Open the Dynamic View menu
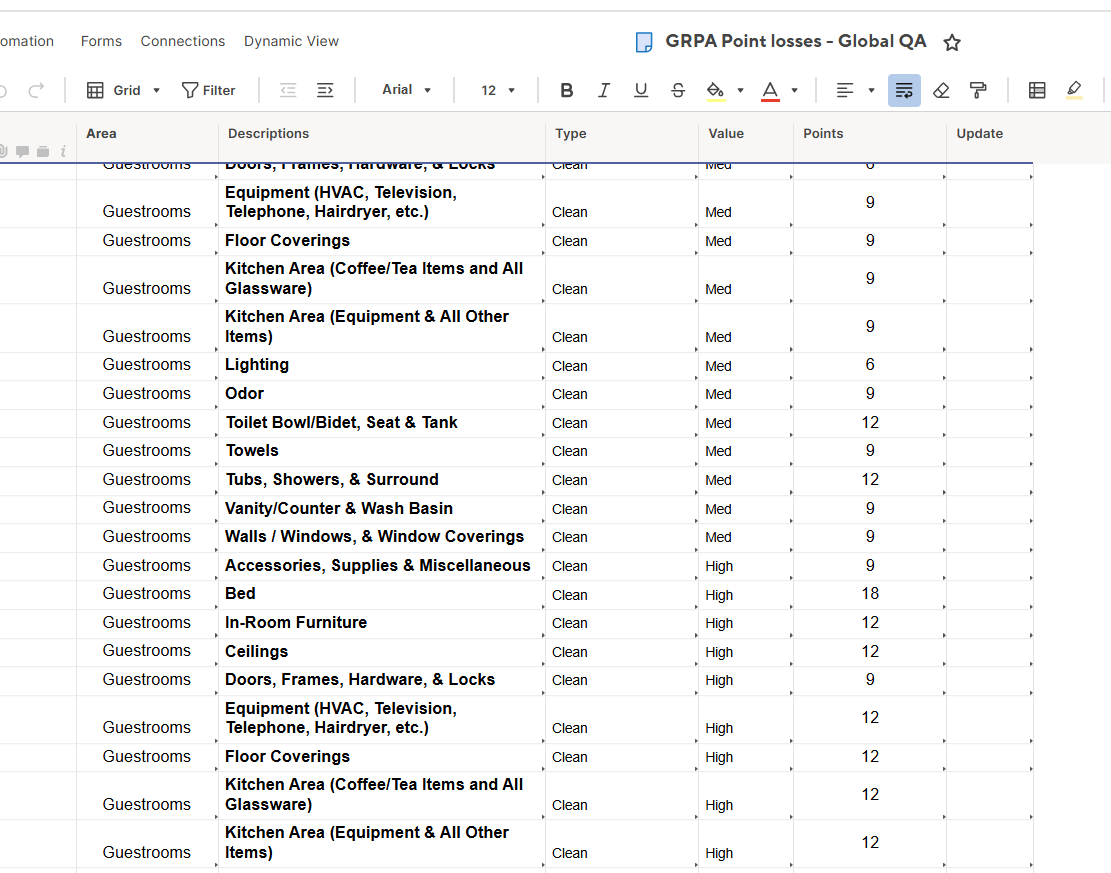 click(x=291, y=41)
